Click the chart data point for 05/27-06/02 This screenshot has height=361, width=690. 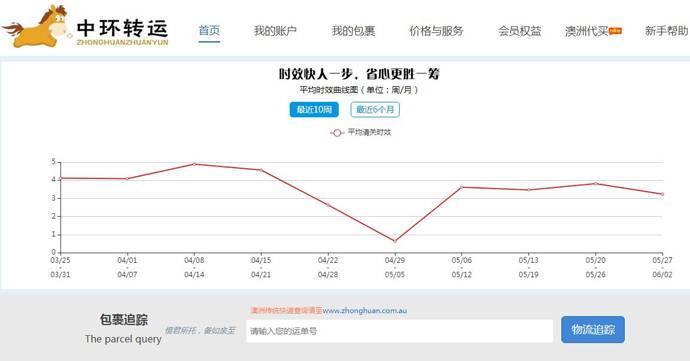coord(662,194)
